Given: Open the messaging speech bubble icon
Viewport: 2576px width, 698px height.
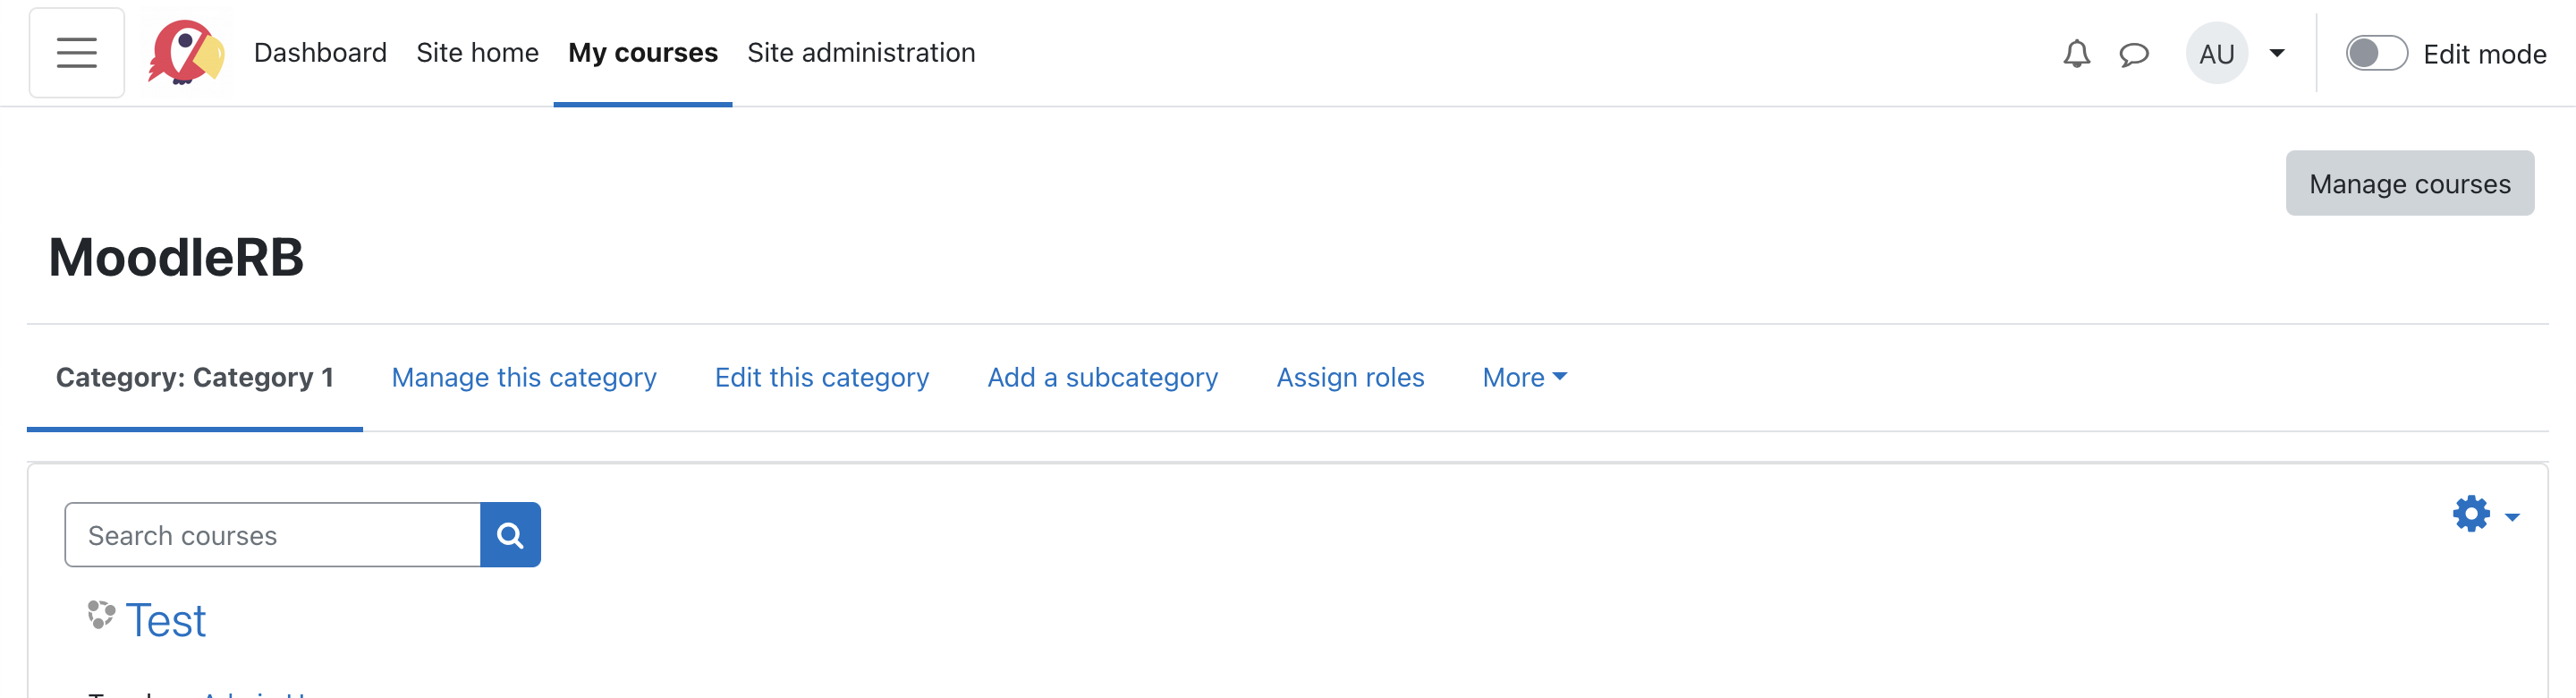Looking at the screenshot, I should pos(2133,54).
